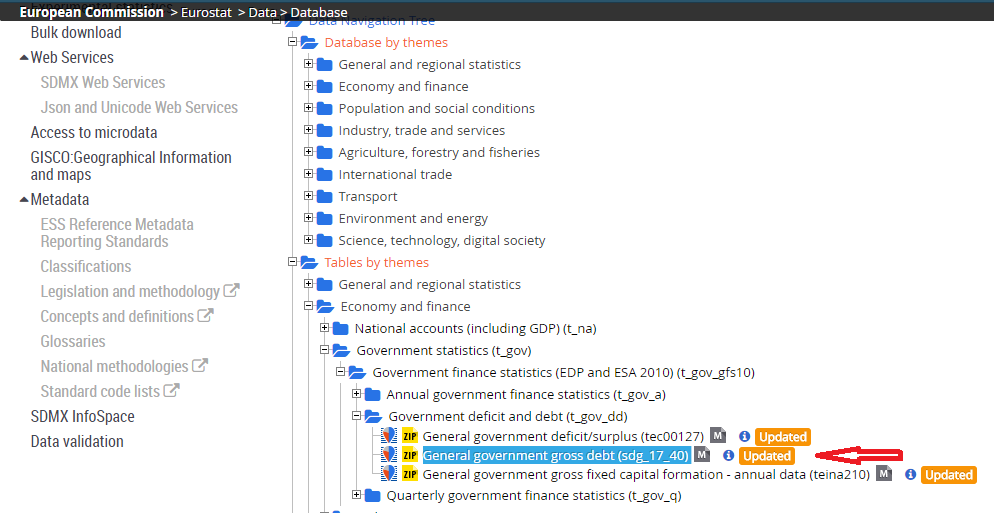Click external link icon beside National methodologies
994x513 pixels.
(200, 365)
